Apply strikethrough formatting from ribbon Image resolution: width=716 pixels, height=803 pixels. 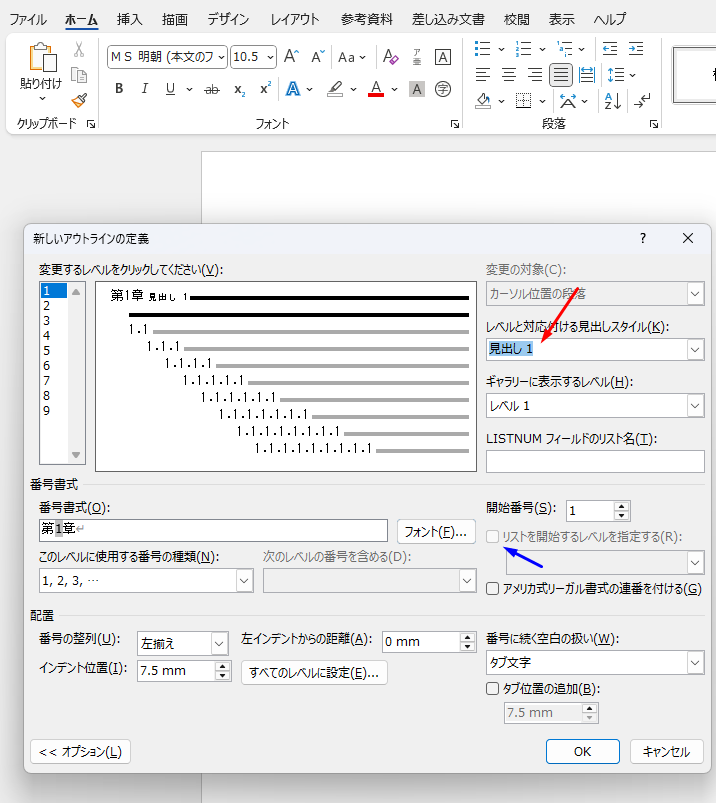[211, 89]
